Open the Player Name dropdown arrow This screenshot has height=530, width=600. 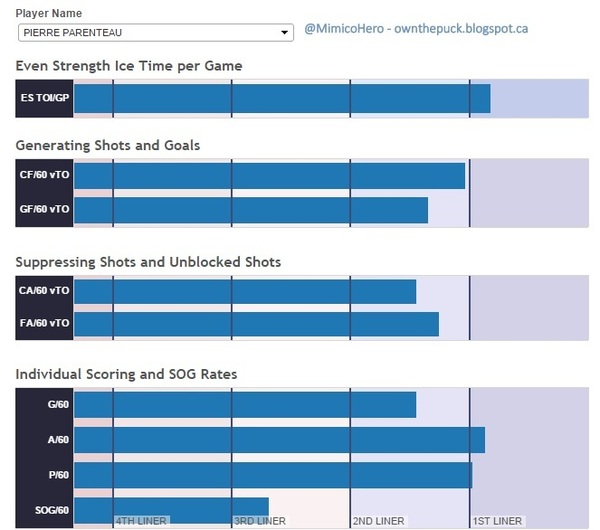pyautogui.click(x=287, y=32)
